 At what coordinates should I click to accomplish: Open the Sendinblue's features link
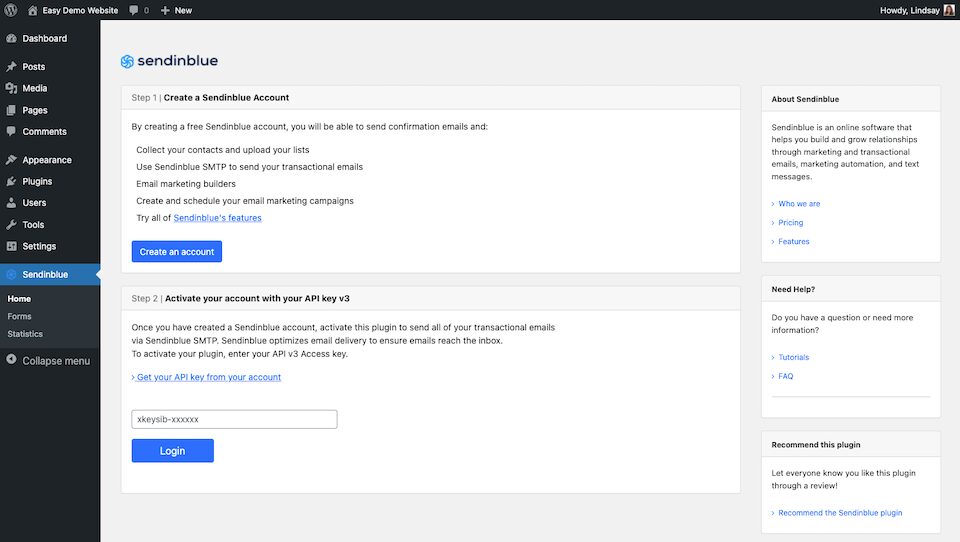pyautogui.click(x=217, y=217)
